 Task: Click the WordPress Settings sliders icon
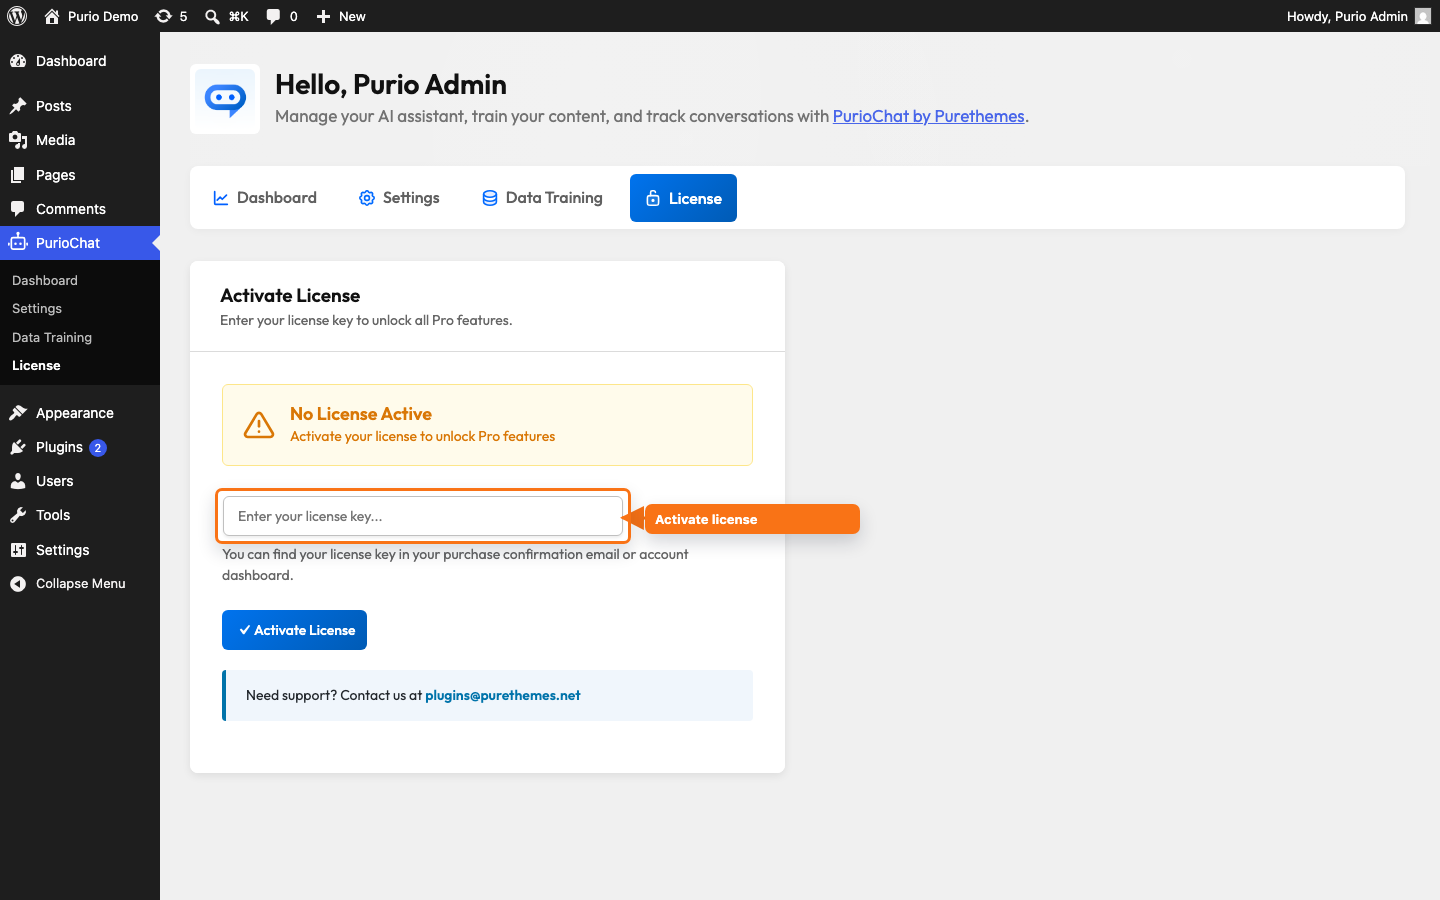click(x=18, y=550)
